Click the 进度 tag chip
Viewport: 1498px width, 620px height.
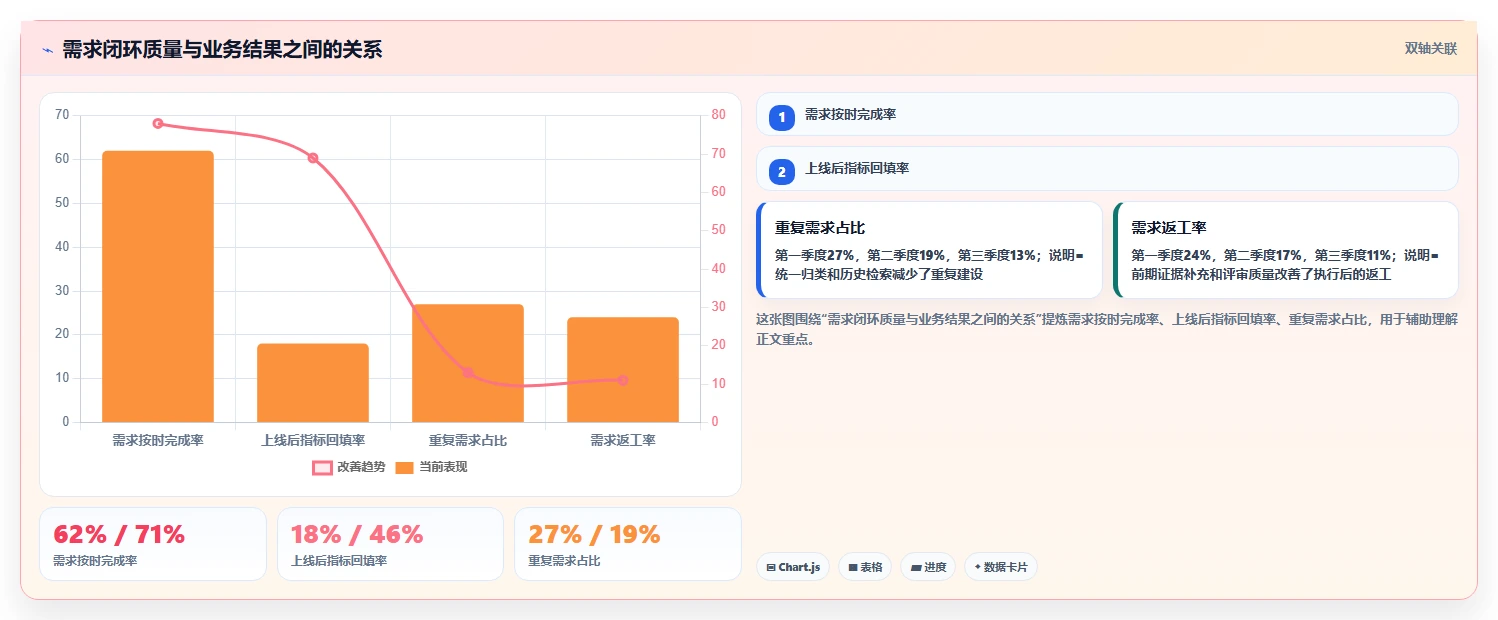coord(929,567)
